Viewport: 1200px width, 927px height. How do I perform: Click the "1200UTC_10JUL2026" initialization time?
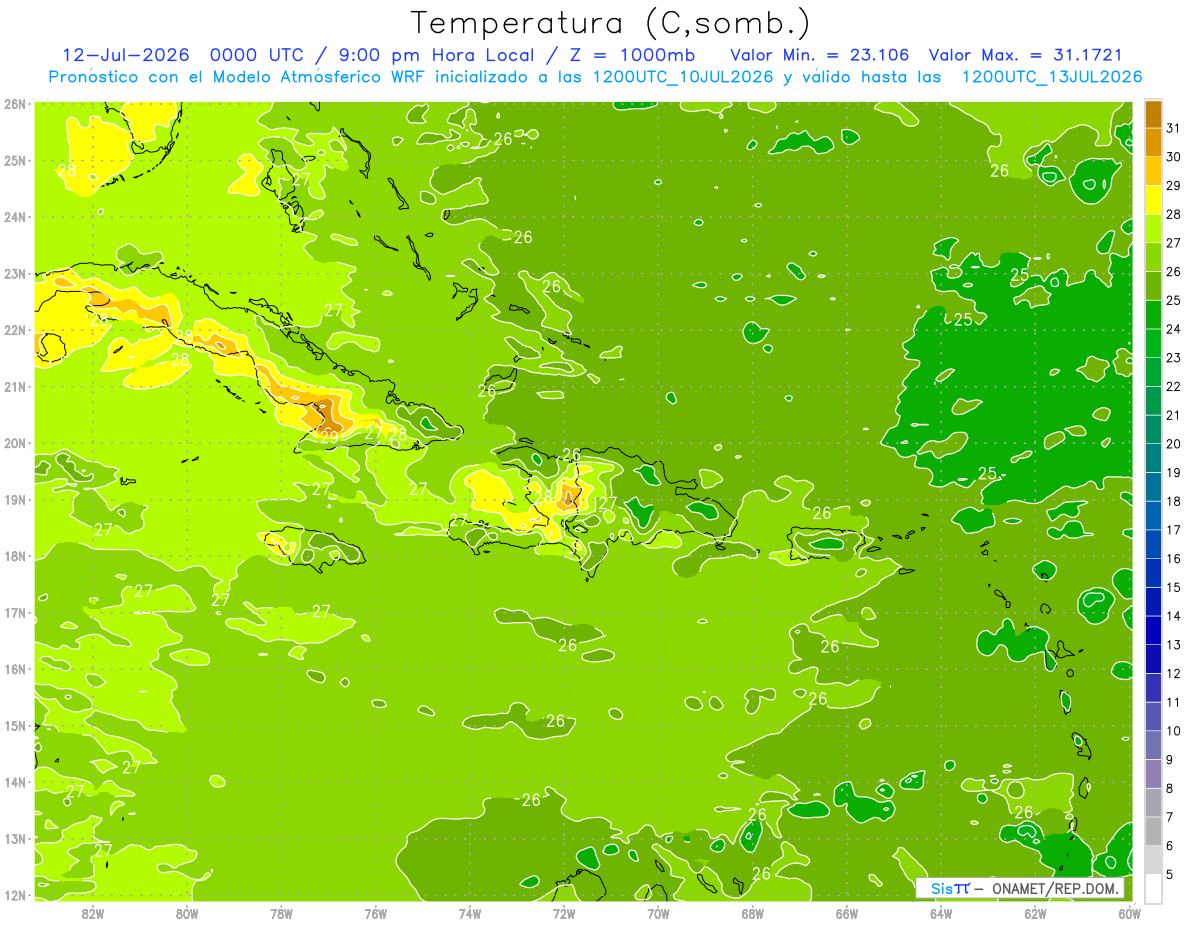(683, 77)
